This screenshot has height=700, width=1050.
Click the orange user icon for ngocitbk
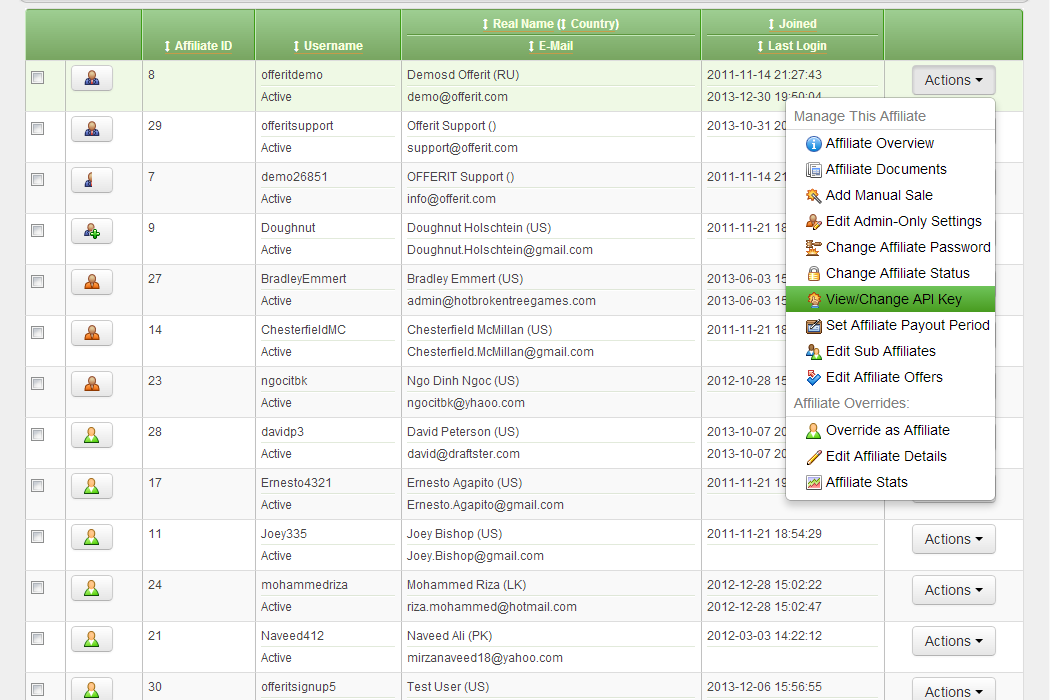click(91, 384)
